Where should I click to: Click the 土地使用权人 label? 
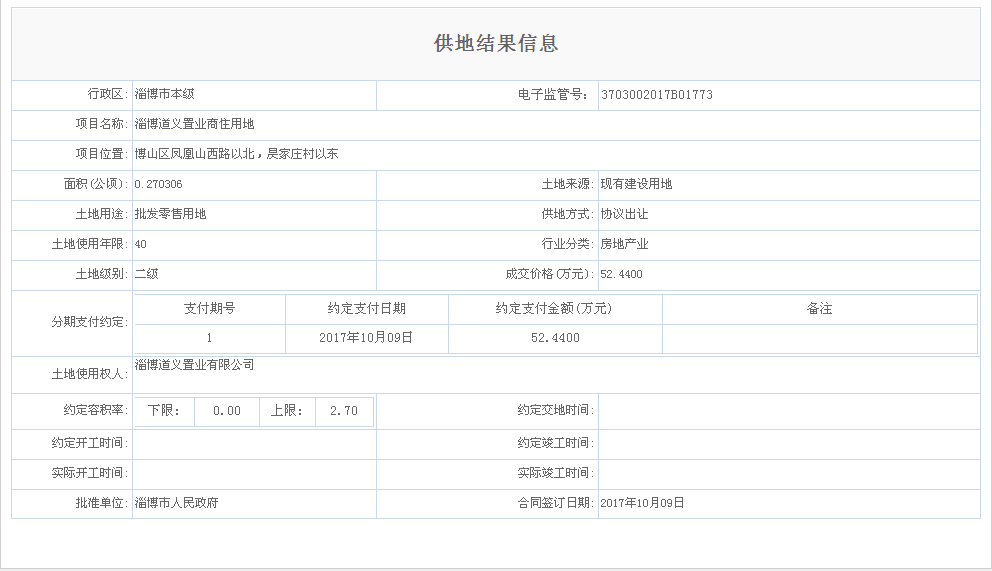pyautogui.click(x=90, y=374)
